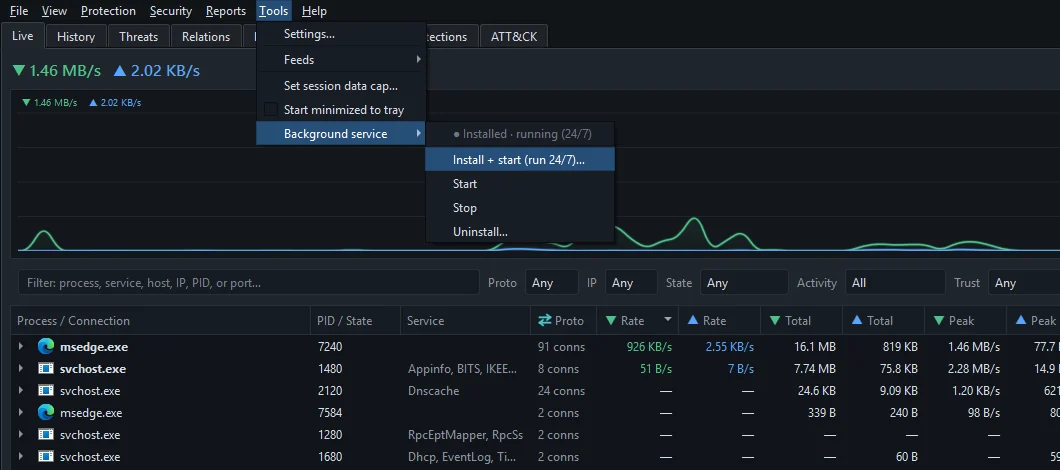This screenshot has height=470, width=1060.
Task: Switch to the Live tab
Action: point(22,36)
